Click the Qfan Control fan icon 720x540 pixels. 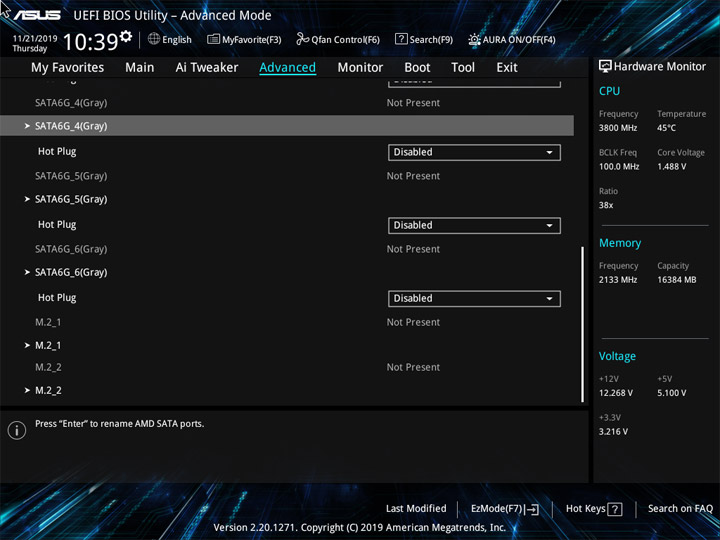[x=303, y=39]
